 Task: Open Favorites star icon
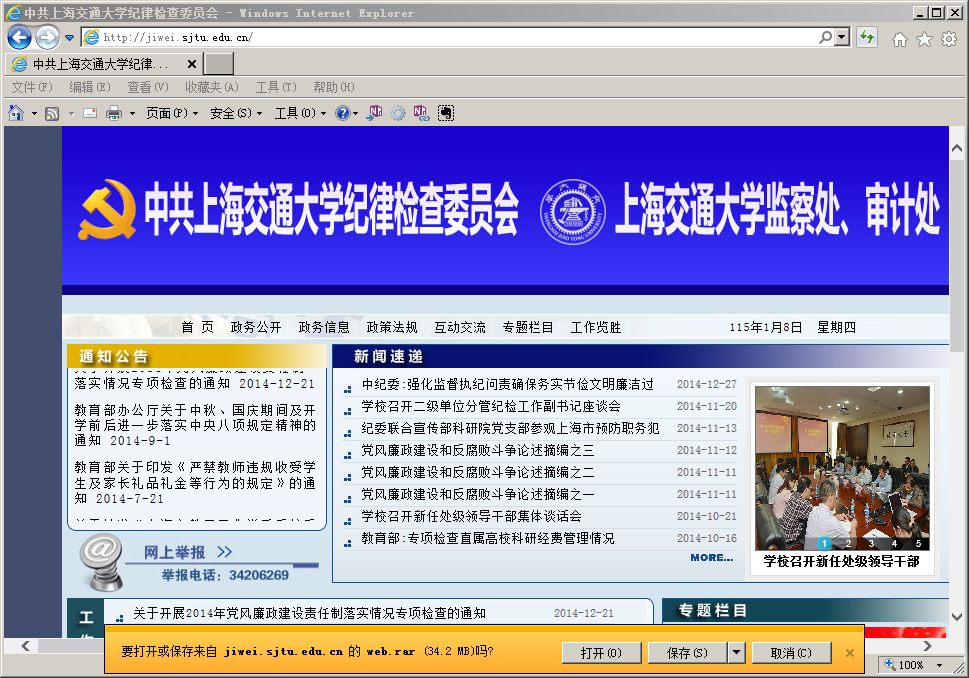point(924,40)
